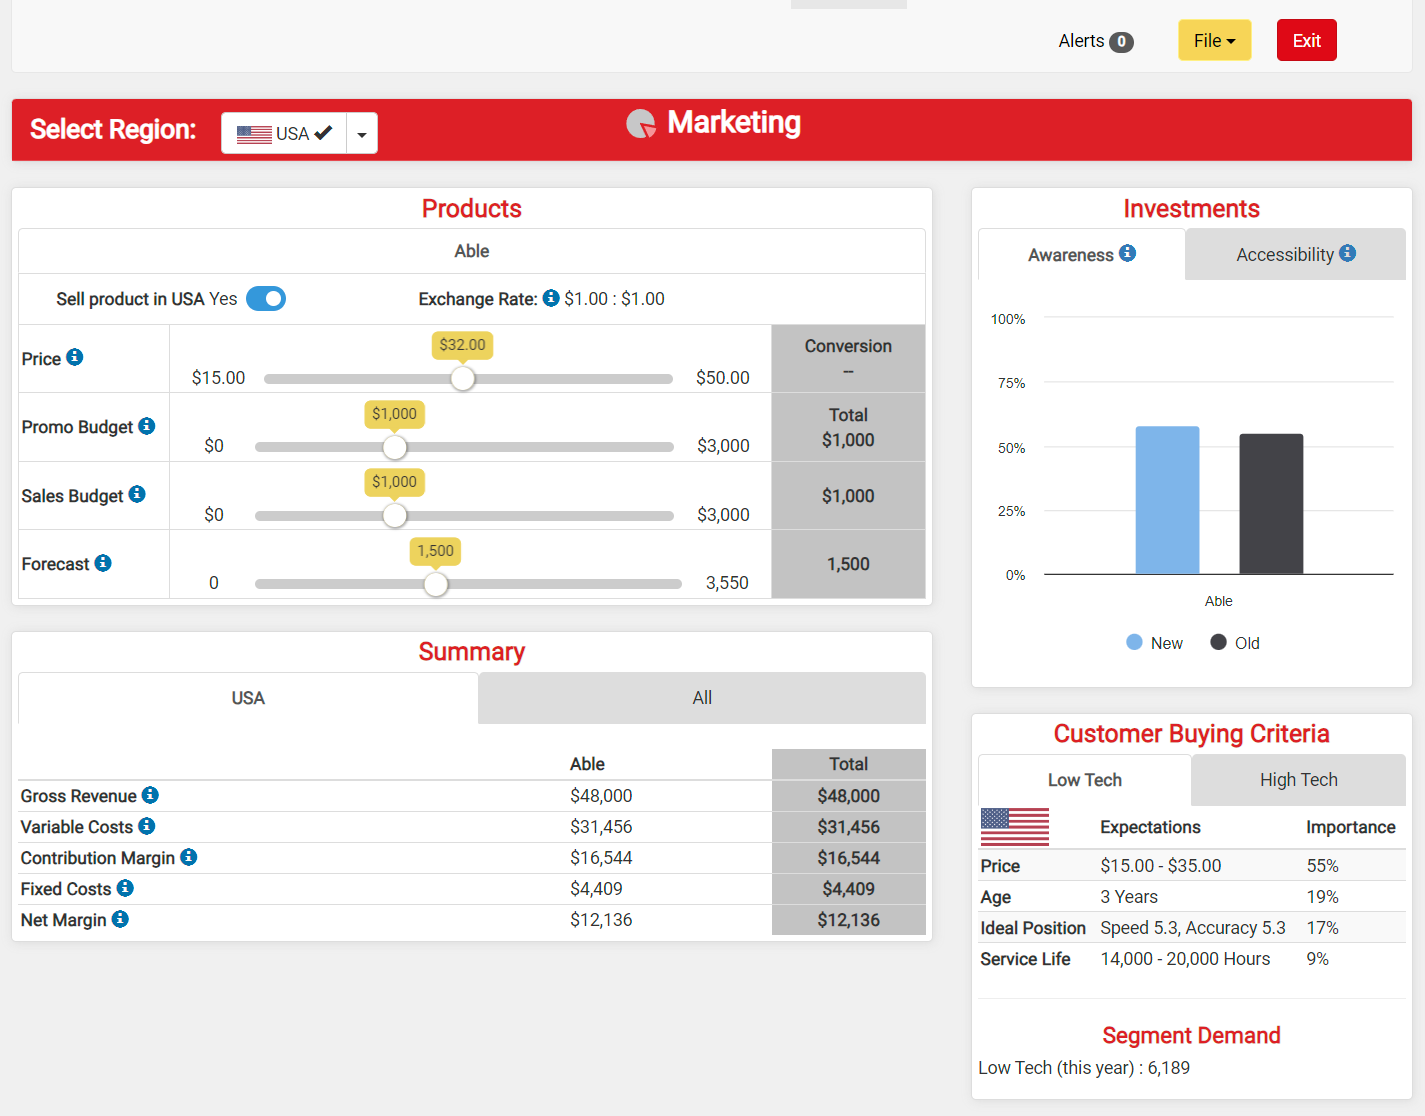Click the Variable Costs info icon
Image resolution: width=1425 pixels, height=1116 pixels.
(147, 826)
